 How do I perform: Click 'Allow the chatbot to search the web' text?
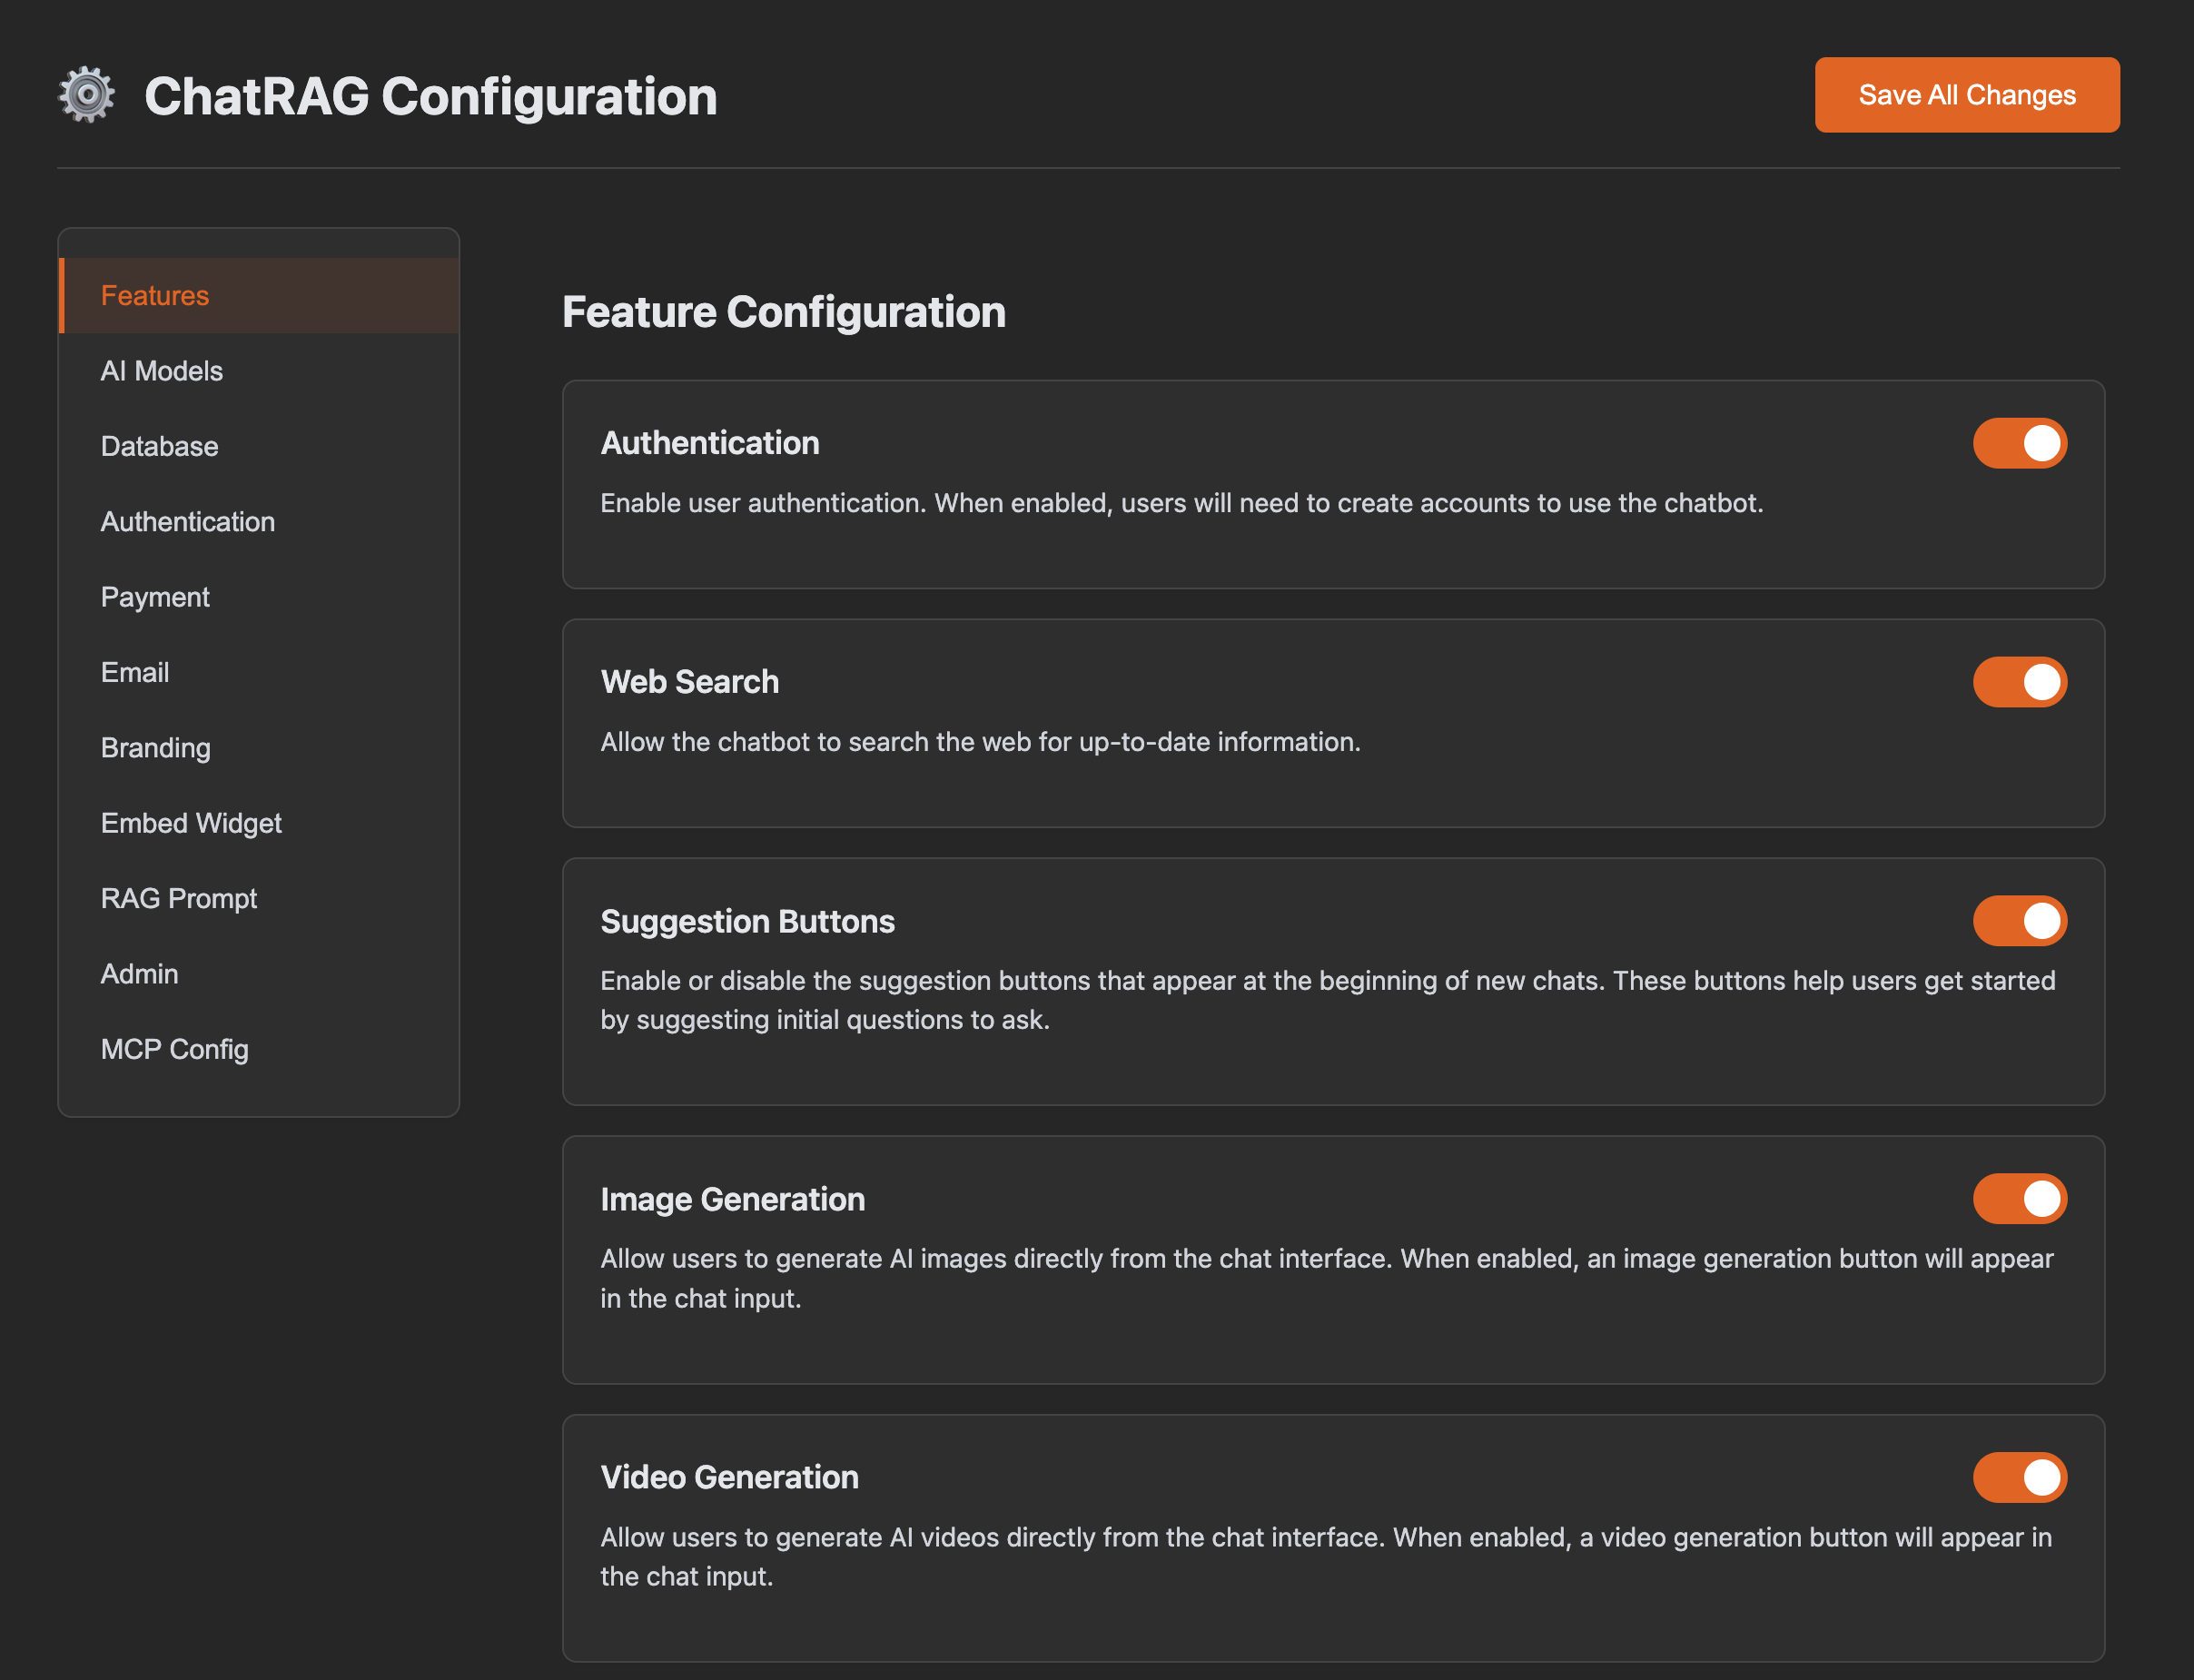[980, 742]
